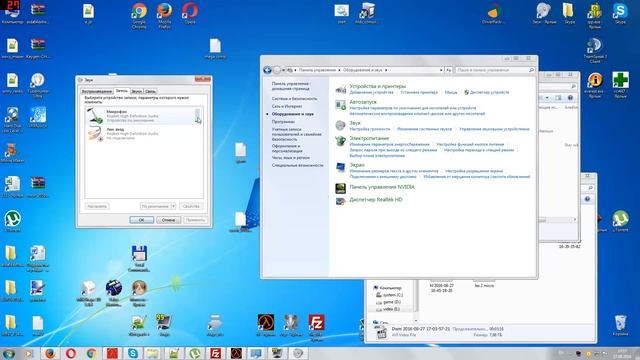Click the Devices and Printers icon in Control Panel
640x360 pixels.
point(340,89)
